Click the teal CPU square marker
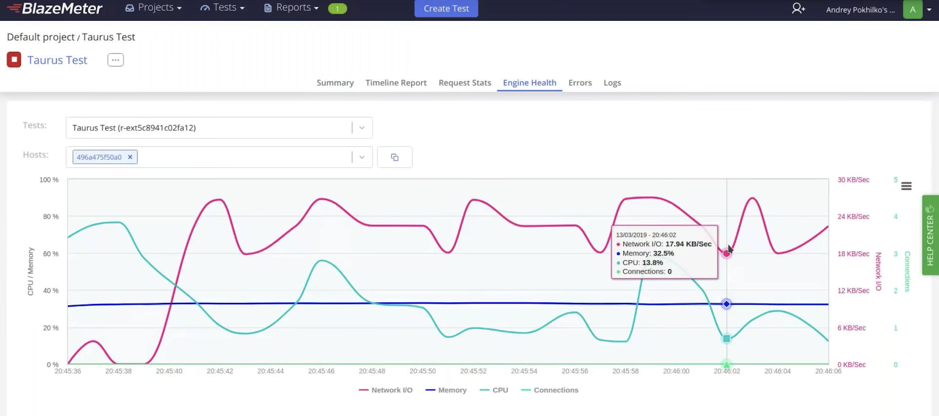Viewport: 939px width, 416px height. point(726,339)
